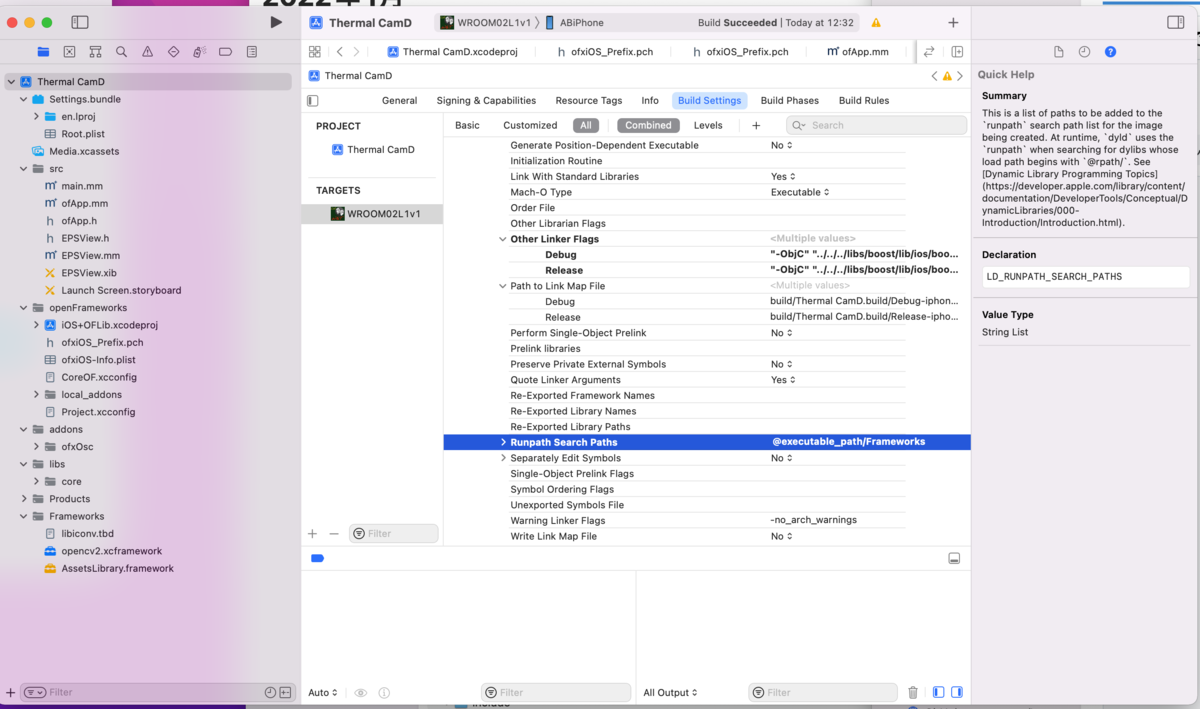Open the project navigator folder icon
Viewport: 1200px width, 709px height.
point(43,52)
